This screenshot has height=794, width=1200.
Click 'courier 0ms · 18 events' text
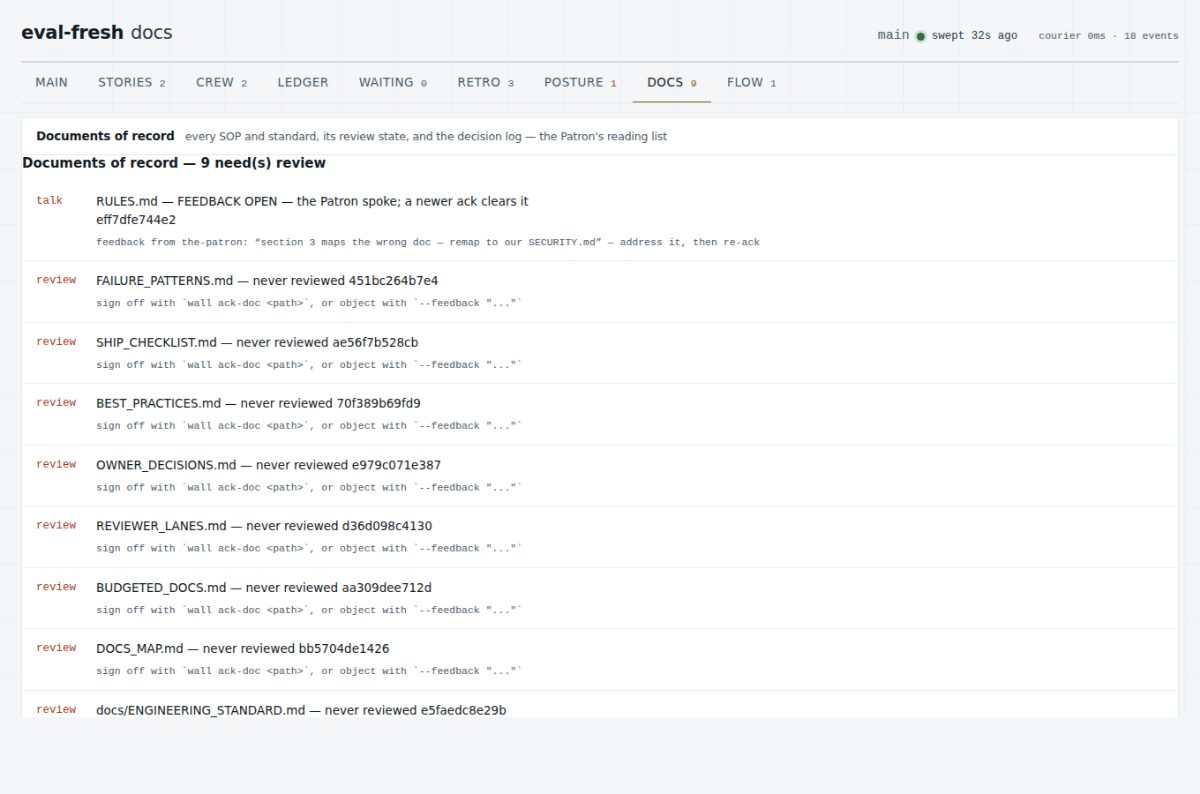pos(1108,36)
